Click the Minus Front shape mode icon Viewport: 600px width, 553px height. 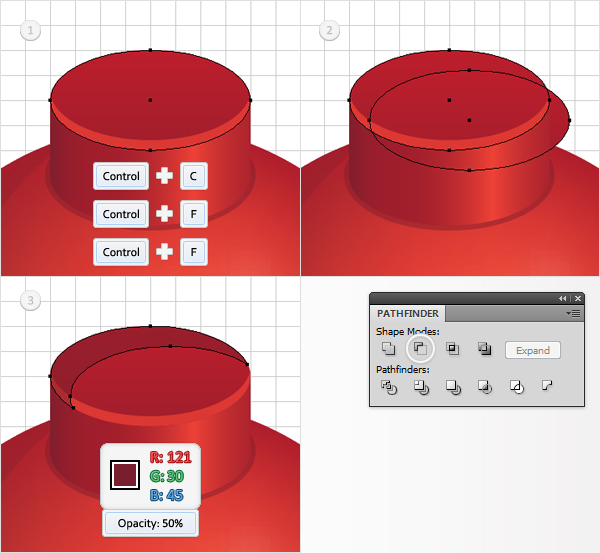420,349
